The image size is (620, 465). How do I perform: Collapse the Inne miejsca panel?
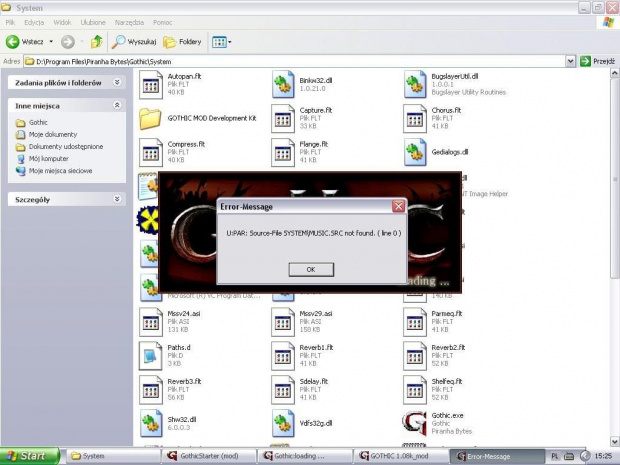(x=117, y=105)
